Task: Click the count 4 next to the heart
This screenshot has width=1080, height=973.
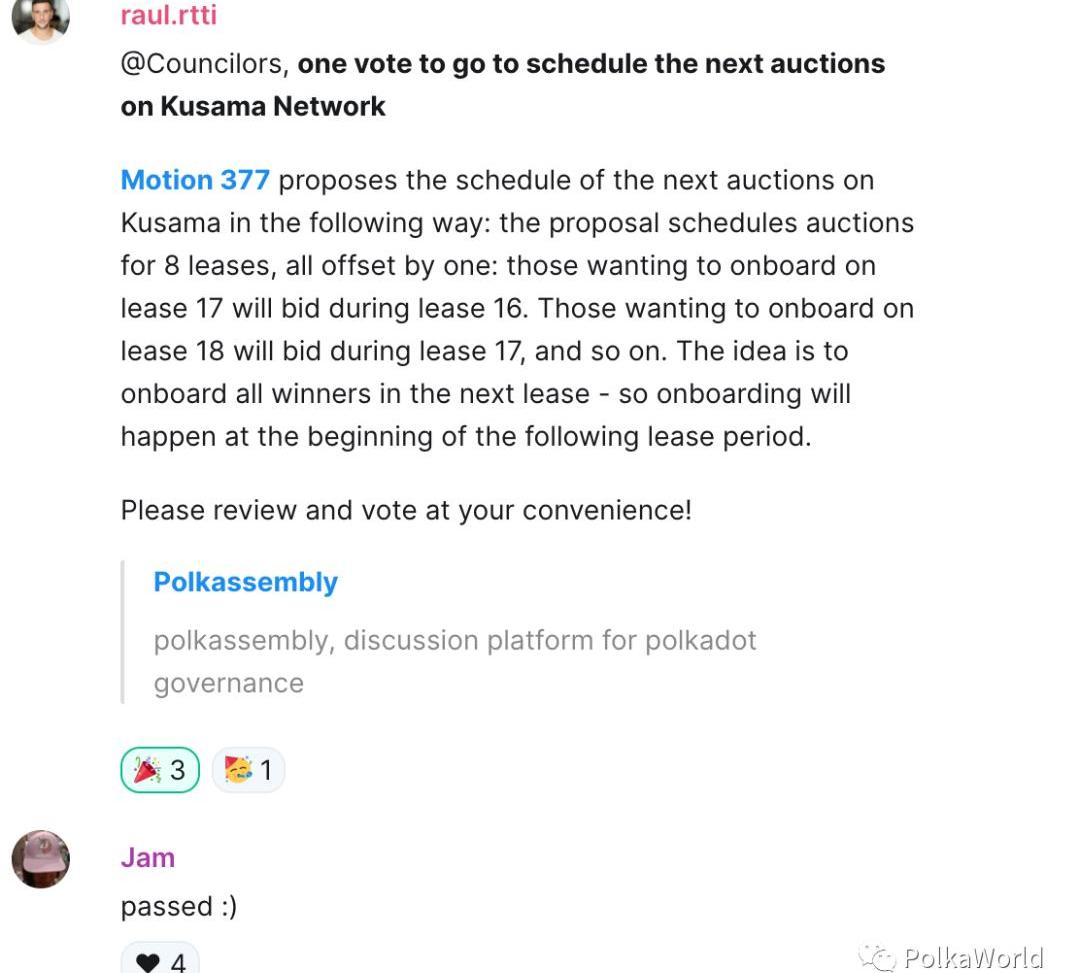Action: [x=178, y=962]
